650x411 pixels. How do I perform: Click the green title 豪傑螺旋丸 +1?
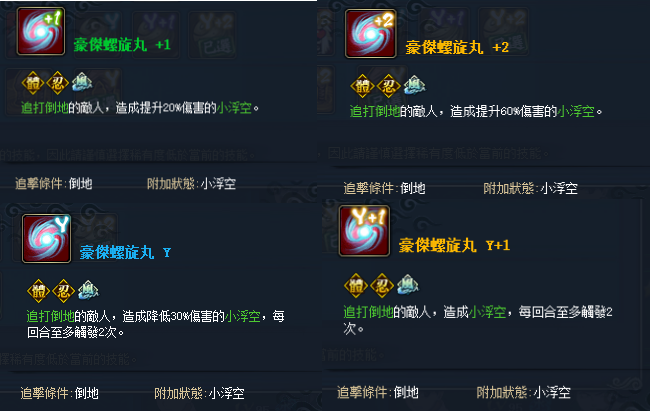point(122,45)
